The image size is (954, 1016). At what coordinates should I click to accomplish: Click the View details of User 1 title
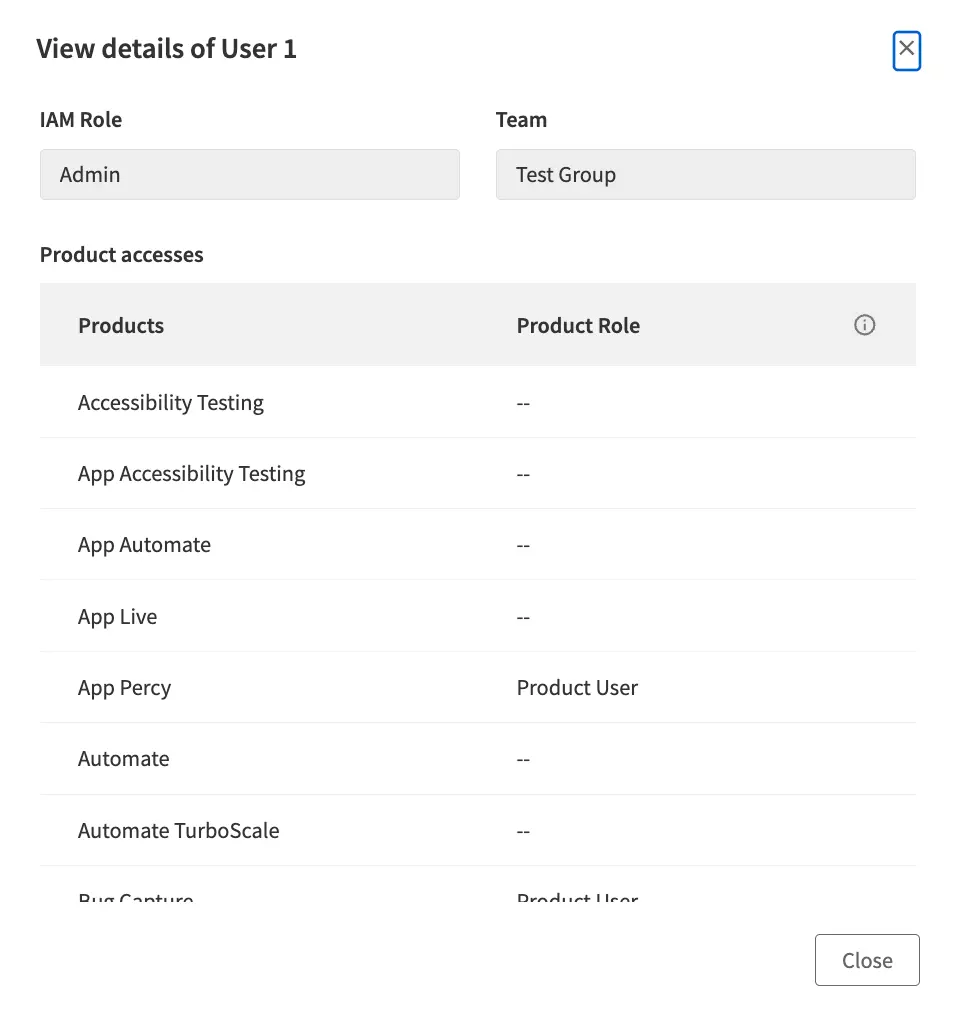[166, 49]
